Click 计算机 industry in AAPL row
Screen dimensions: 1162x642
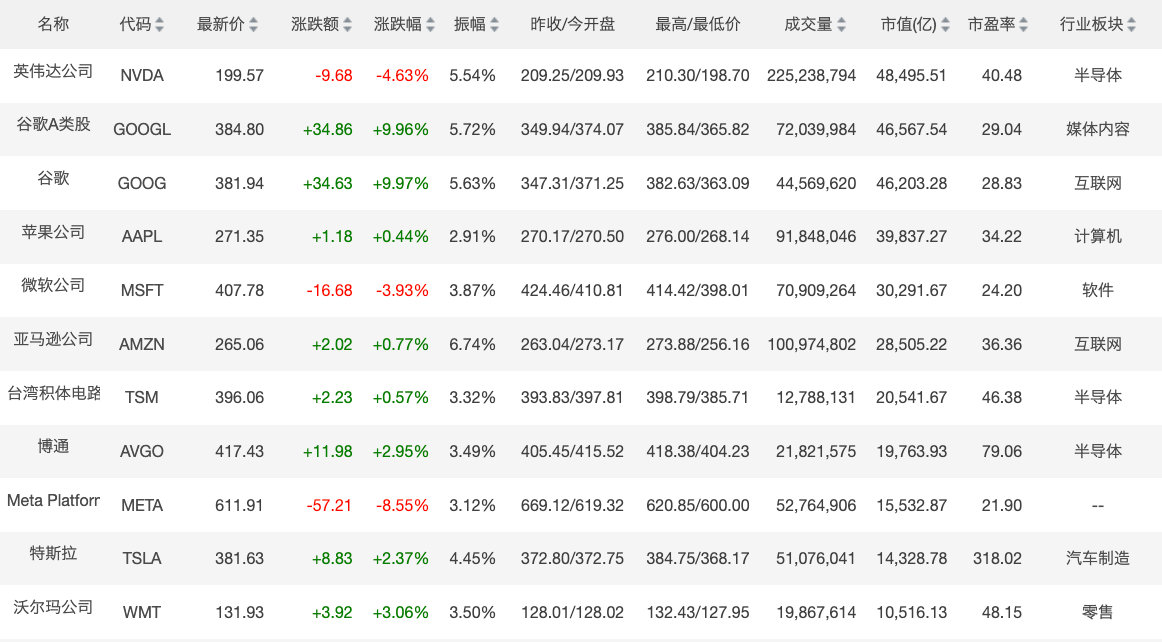[1098, 236]
